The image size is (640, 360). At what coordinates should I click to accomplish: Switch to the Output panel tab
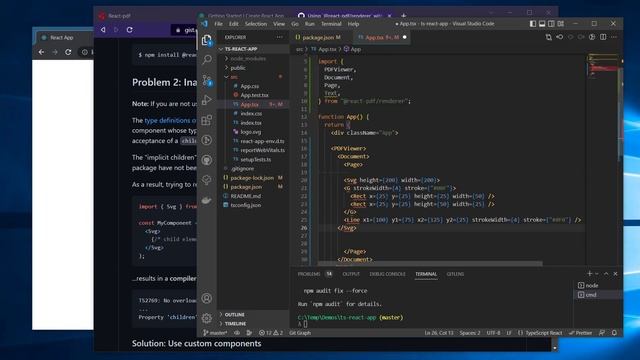pos(351,274)
